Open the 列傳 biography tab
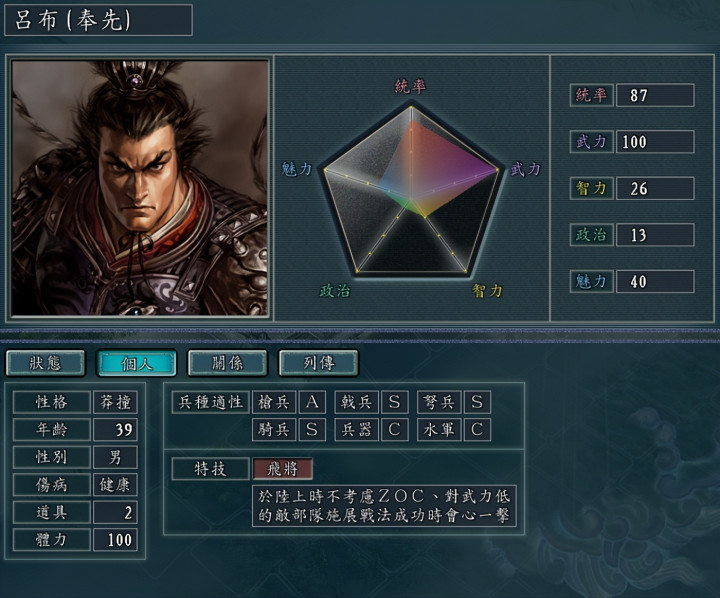 318,363
